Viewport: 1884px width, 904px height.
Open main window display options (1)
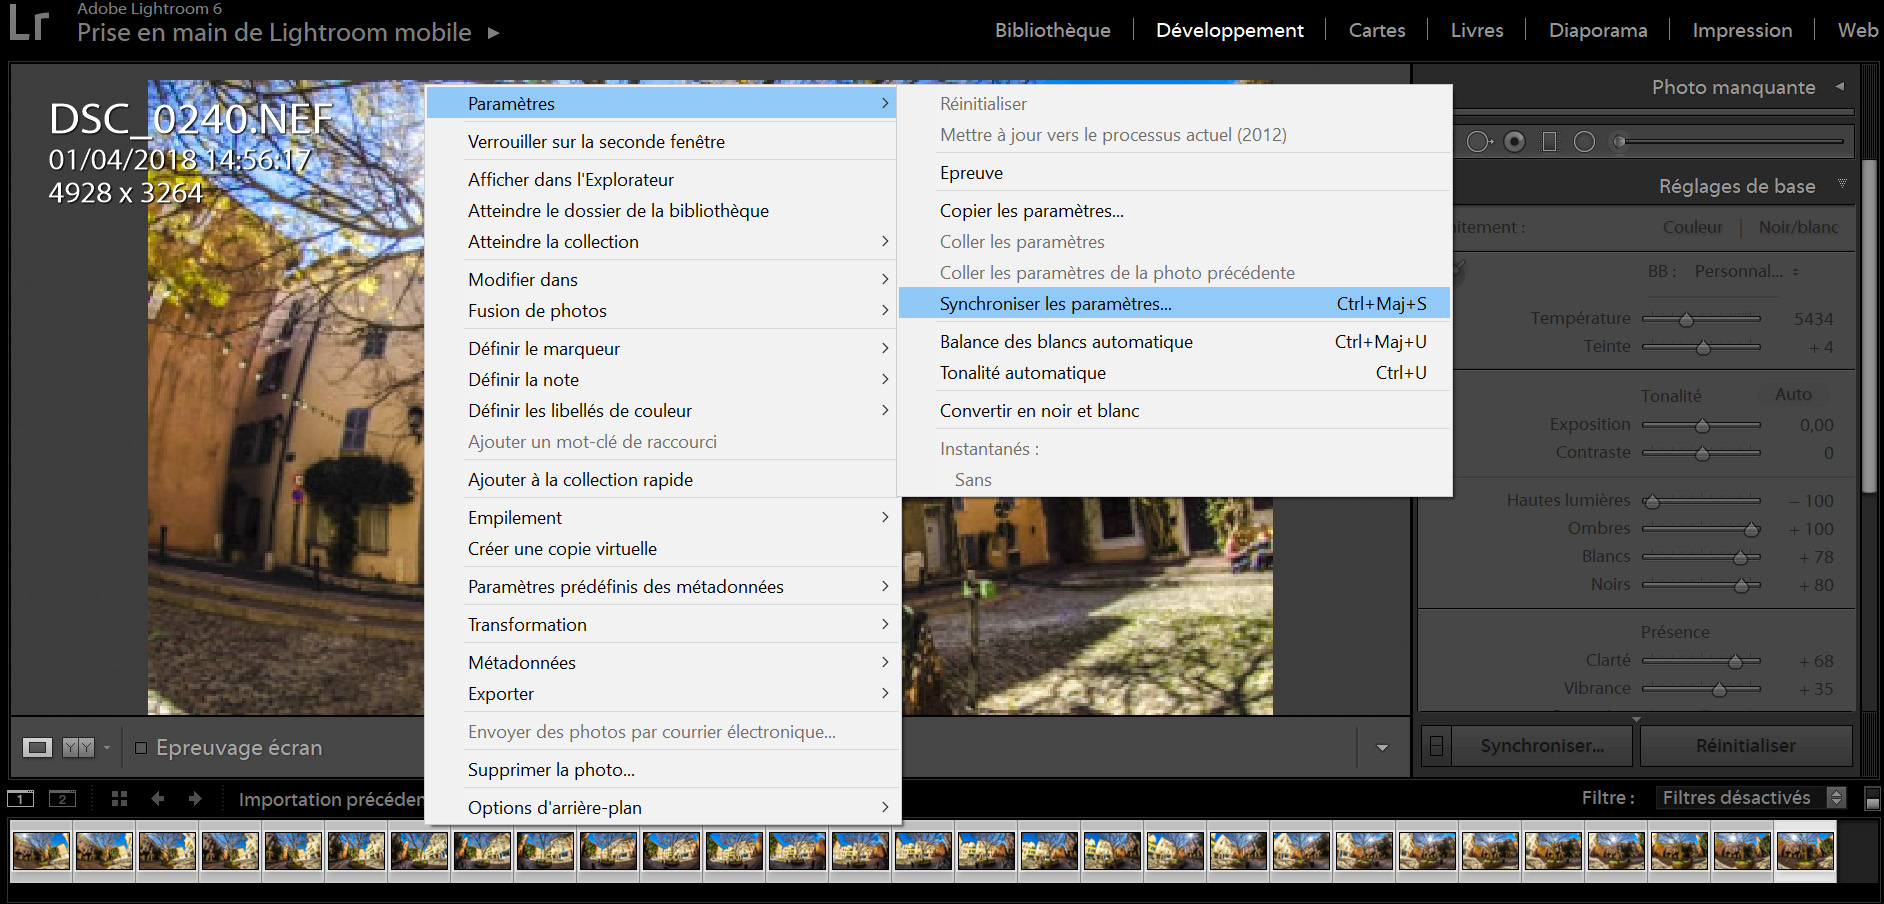(x=21, y=799)
